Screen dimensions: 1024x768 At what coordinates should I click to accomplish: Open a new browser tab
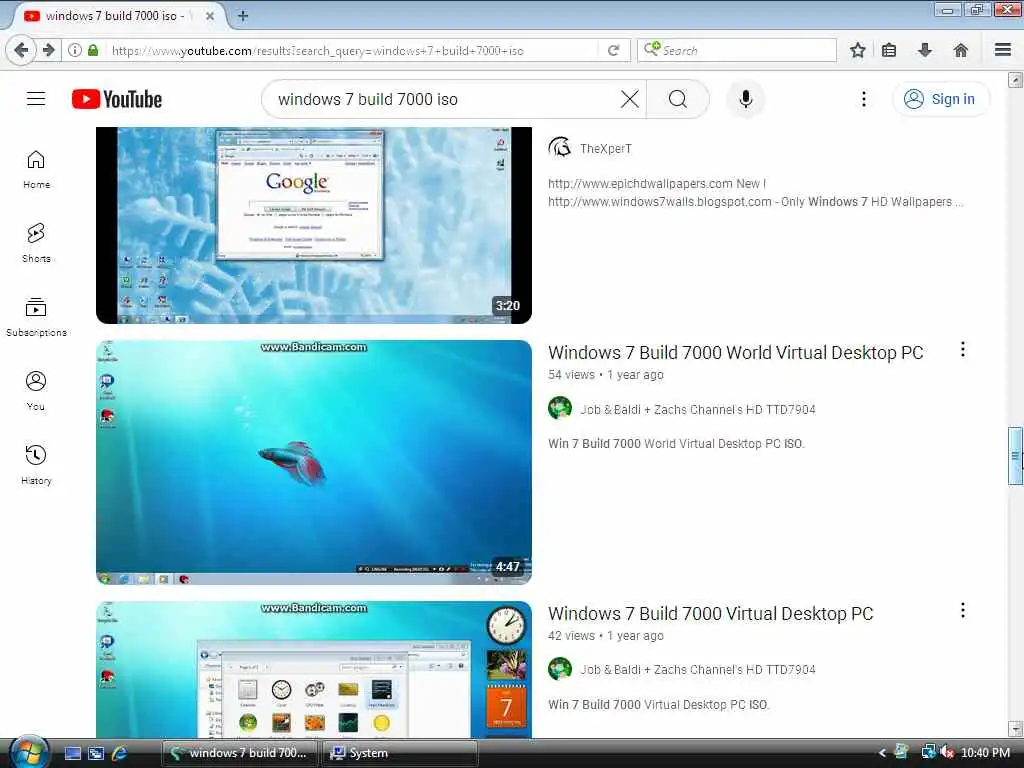242,16
